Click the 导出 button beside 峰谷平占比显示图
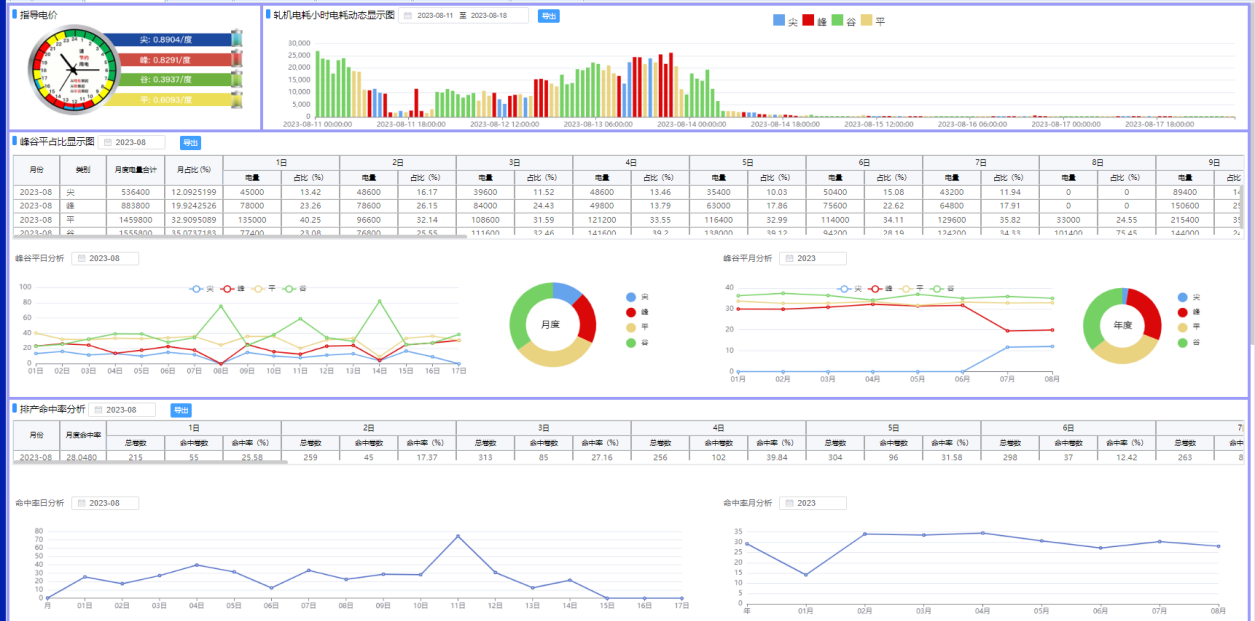The height and width of the screenshot is (621, 1255). click(190, 143)
